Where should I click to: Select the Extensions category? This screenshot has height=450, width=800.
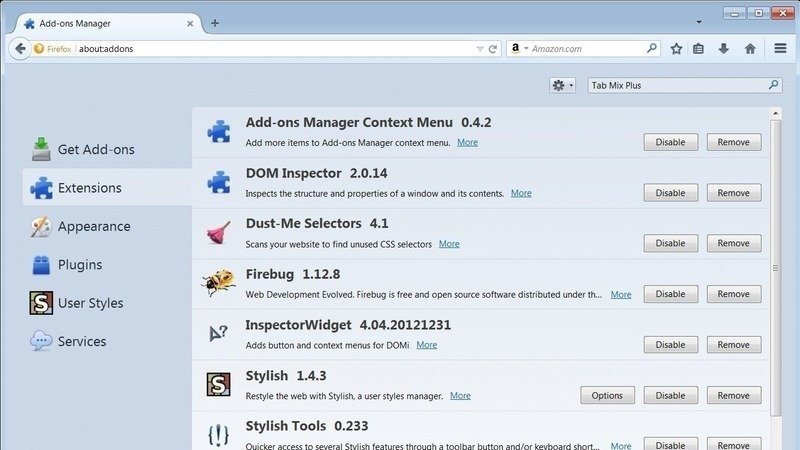pos(107,188)
